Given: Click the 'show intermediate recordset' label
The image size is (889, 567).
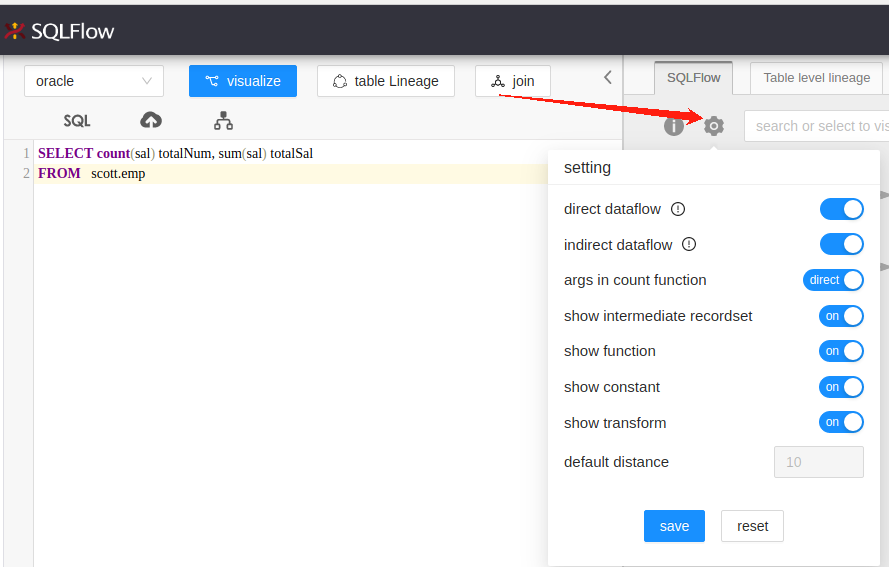Looking at the screenshot, I should click(x=658, y=316).
